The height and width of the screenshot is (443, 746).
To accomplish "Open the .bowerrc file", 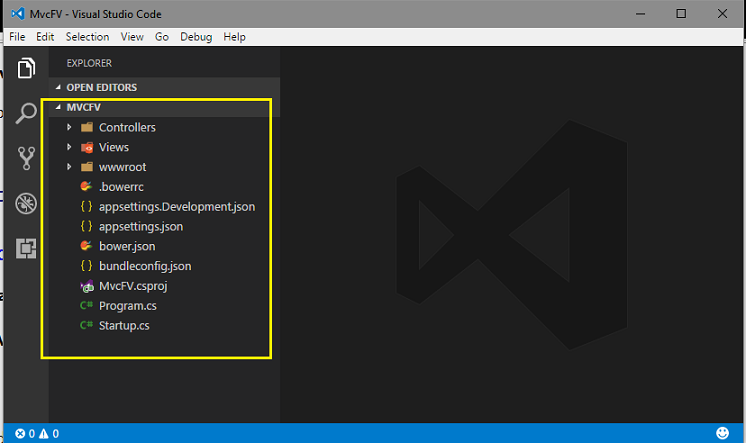I will tap(121, 187).
